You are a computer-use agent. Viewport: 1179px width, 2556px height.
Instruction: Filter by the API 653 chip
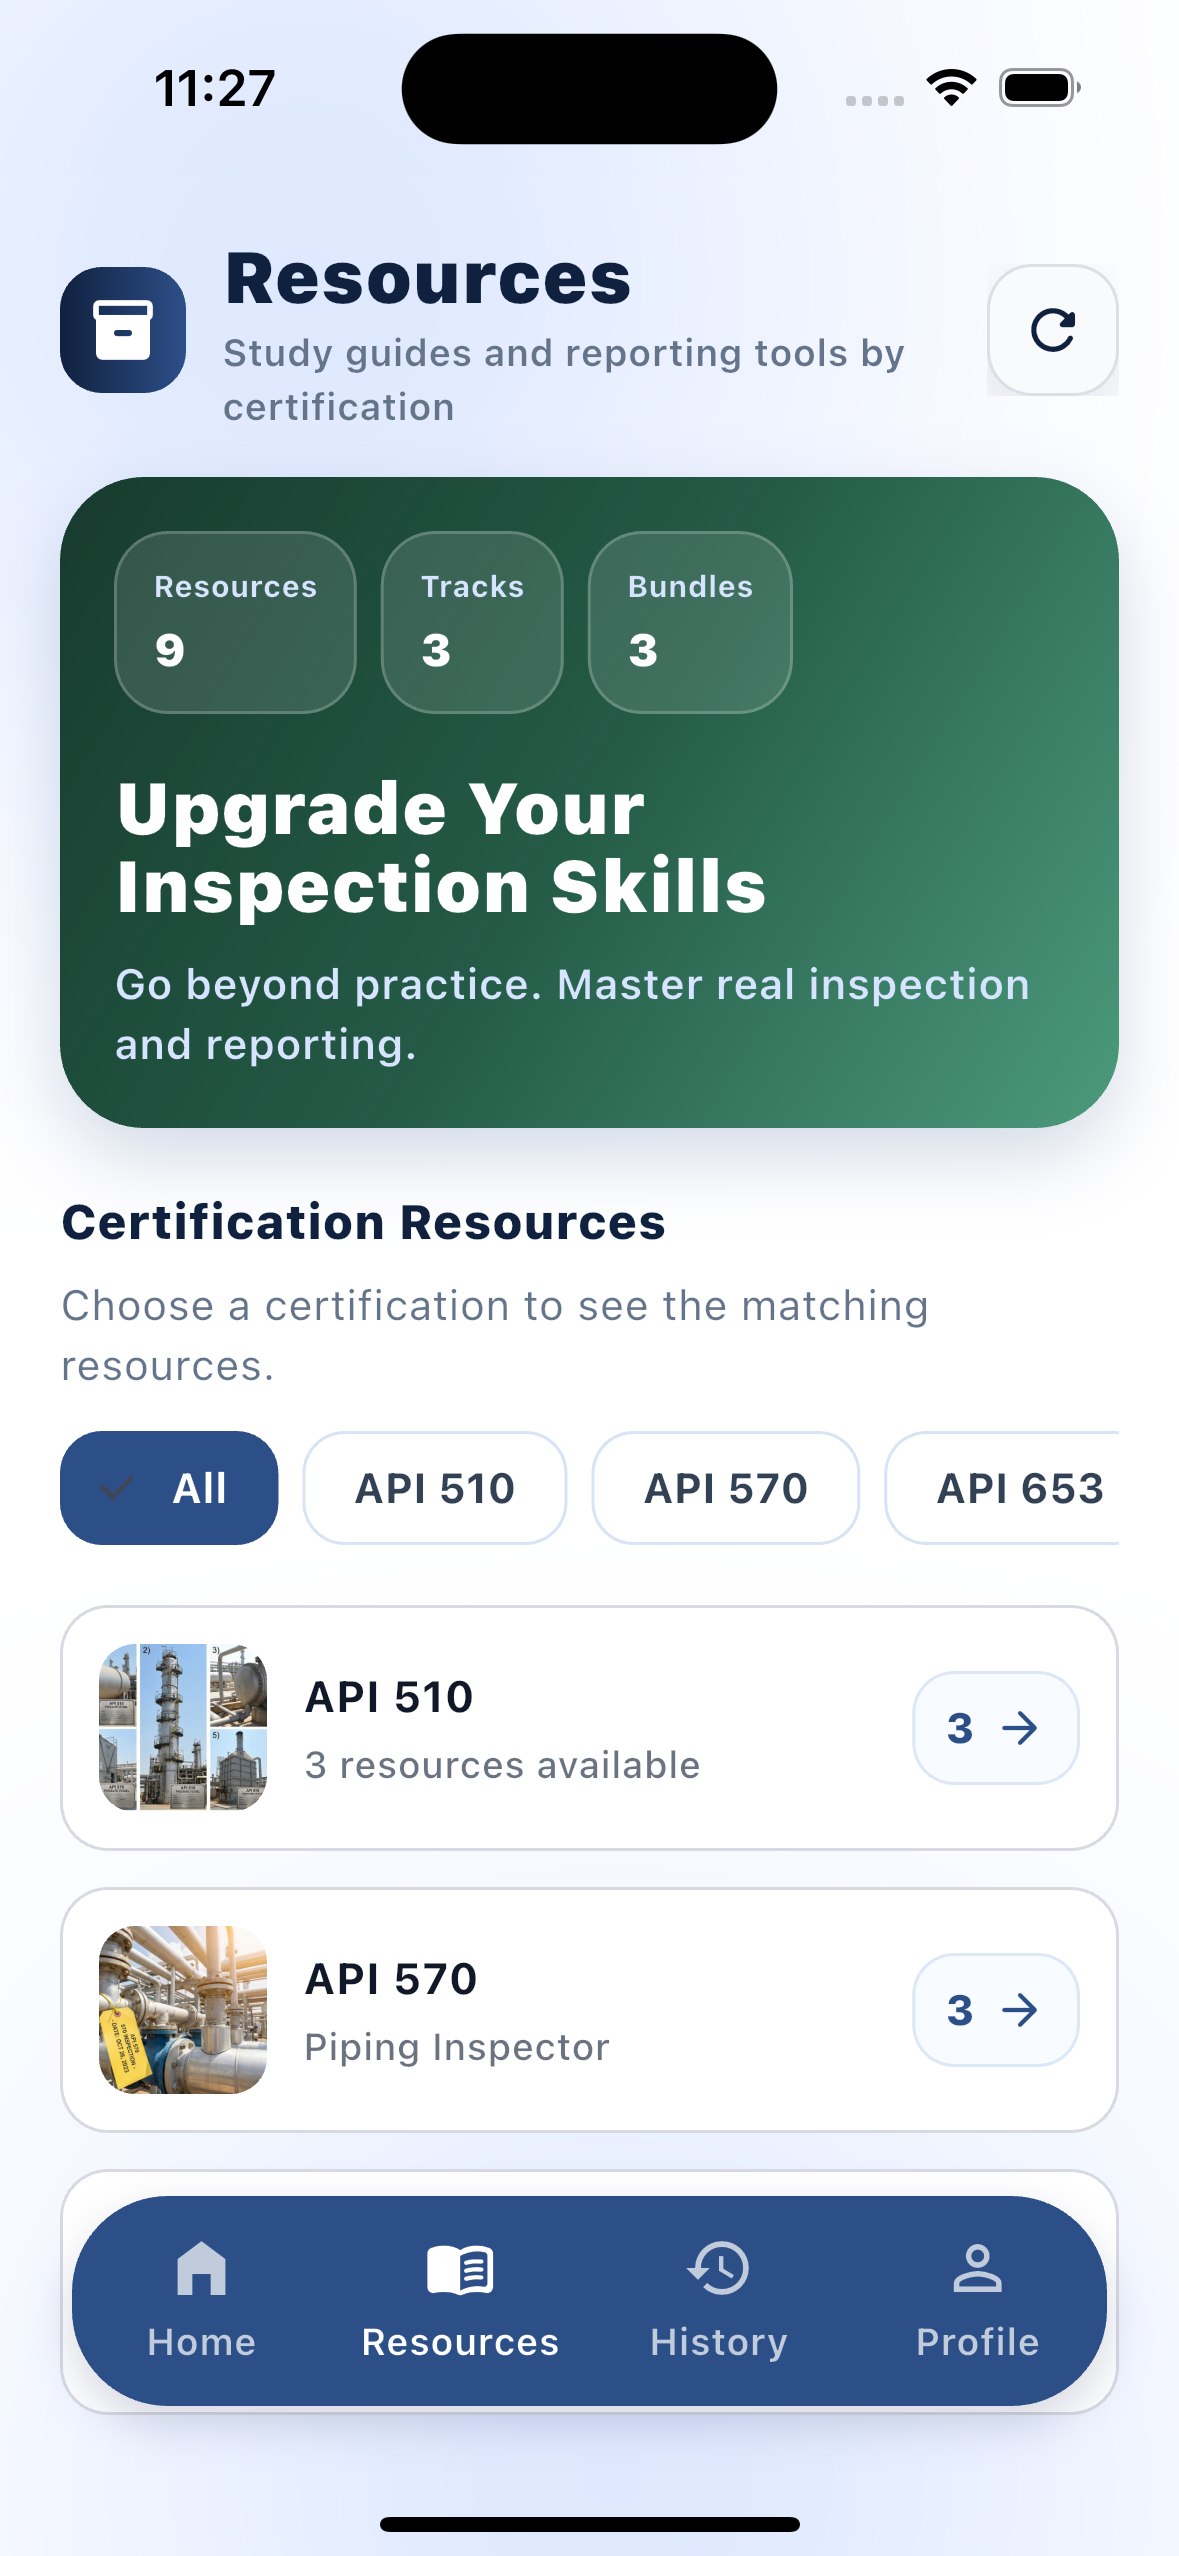point(1003,1488)
